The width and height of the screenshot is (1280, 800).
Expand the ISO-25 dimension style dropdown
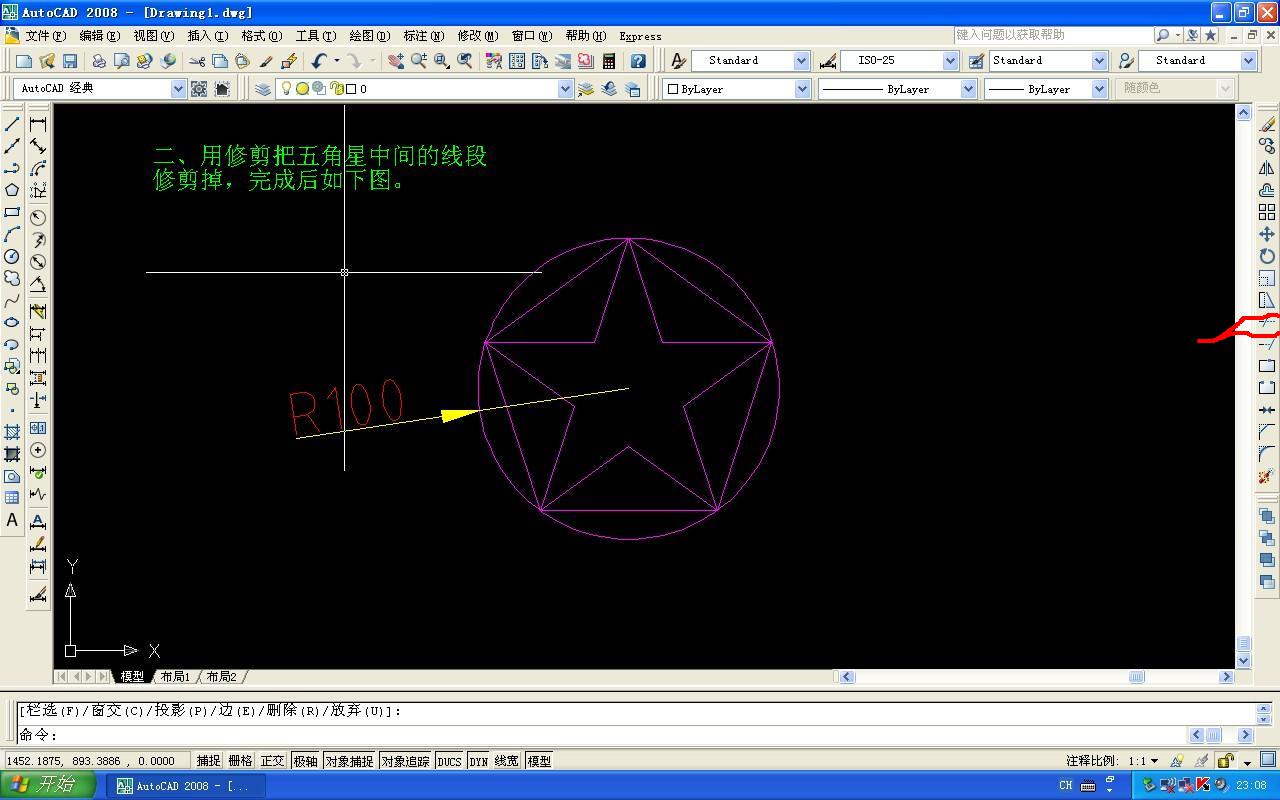click(x=950, y=61)
